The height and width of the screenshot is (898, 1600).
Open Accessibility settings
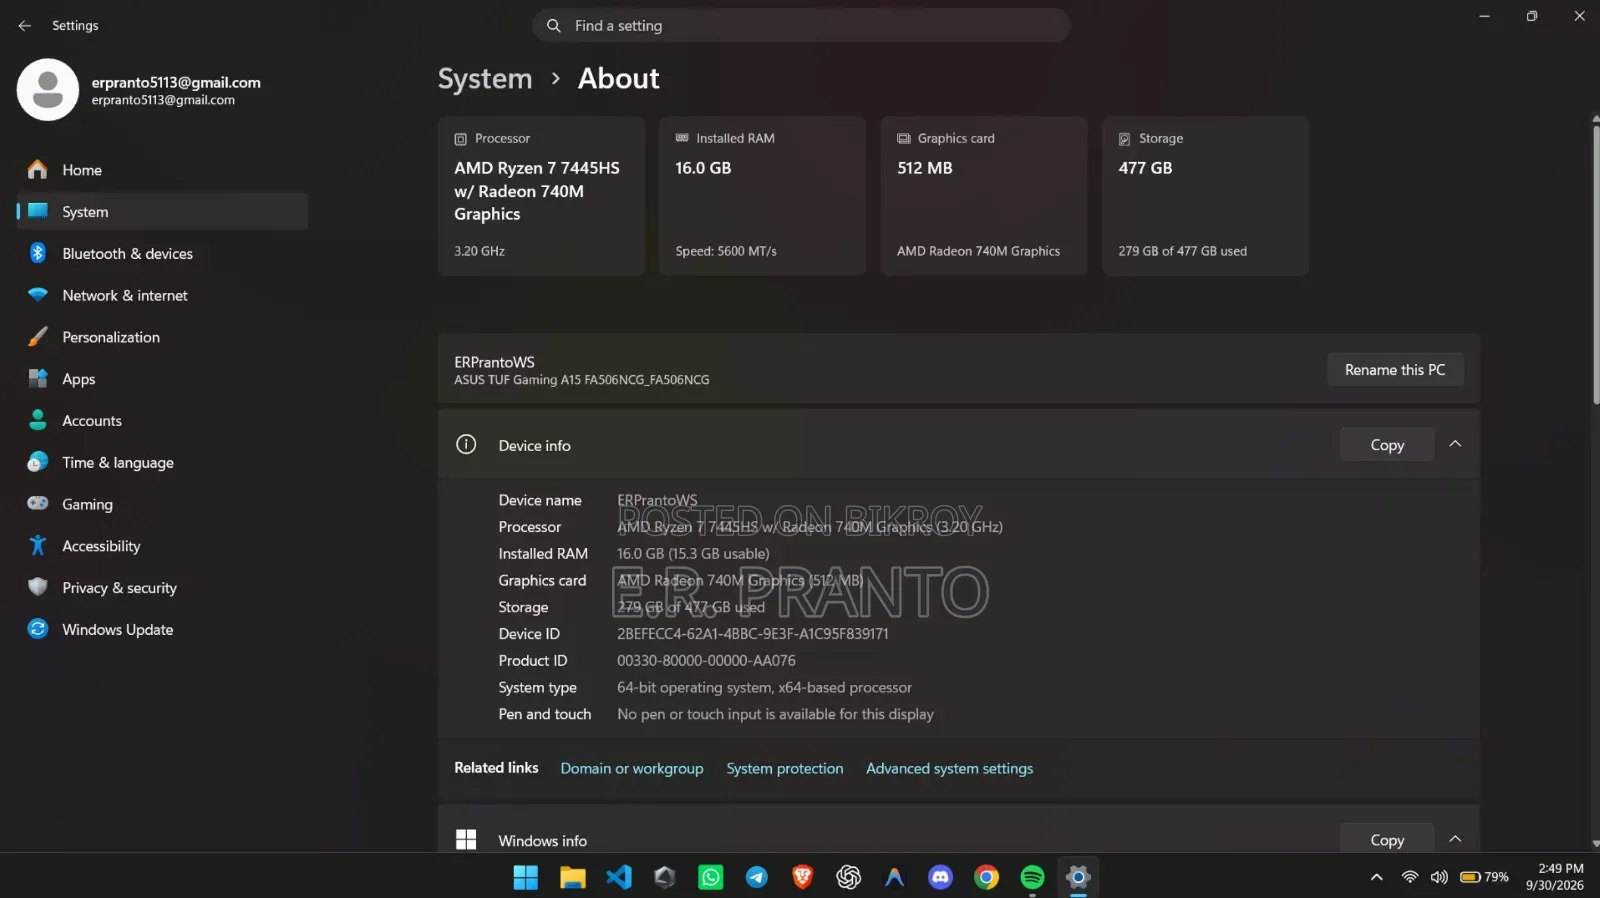162,546
